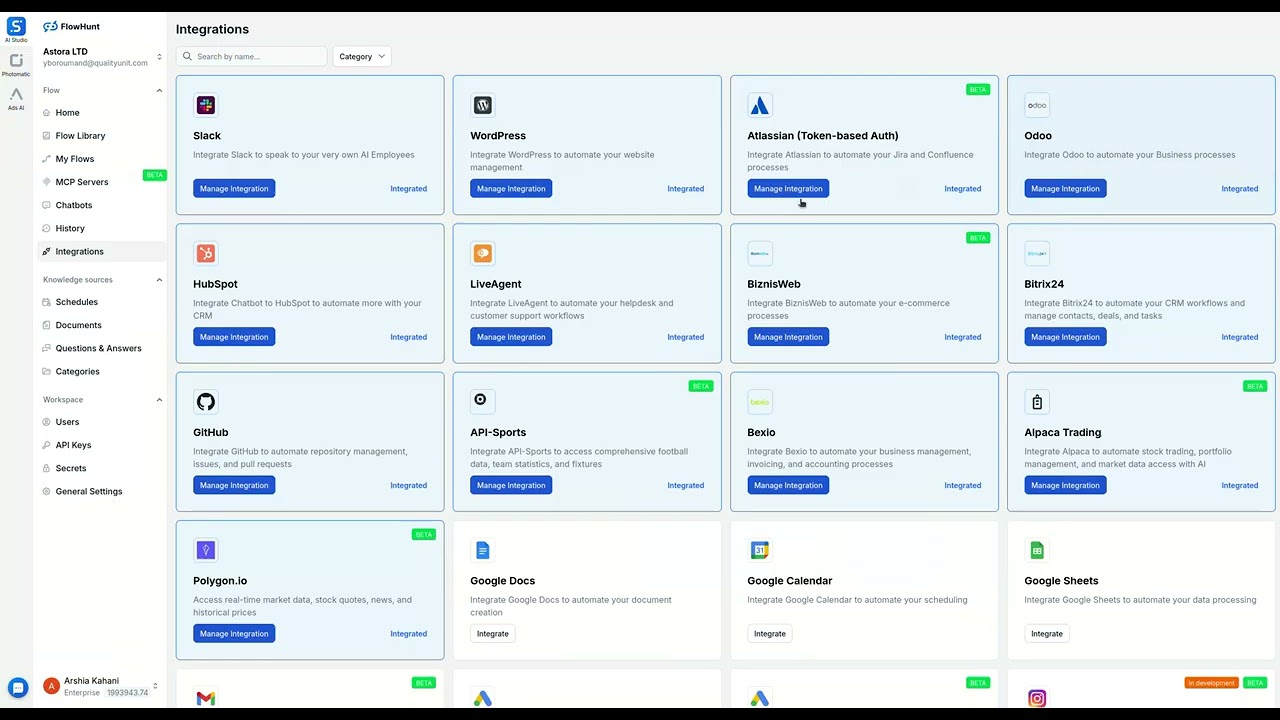Open the AI Studio app icon
The width and height of the screenshot is (1280, 720).
click(16, 27)
